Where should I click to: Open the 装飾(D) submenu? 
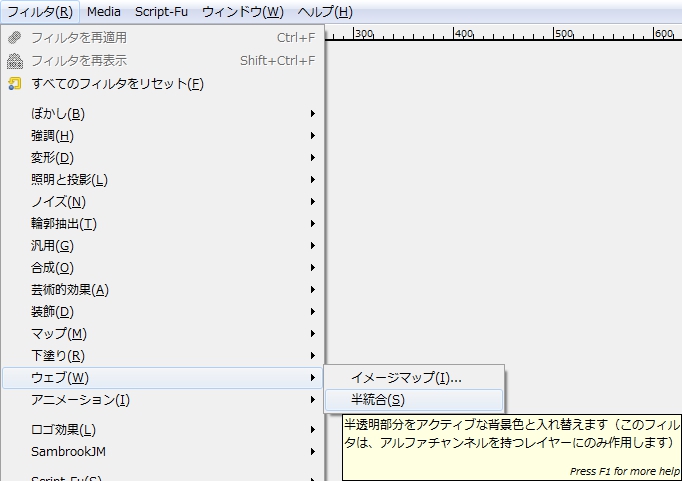click(x=163, y=312)
